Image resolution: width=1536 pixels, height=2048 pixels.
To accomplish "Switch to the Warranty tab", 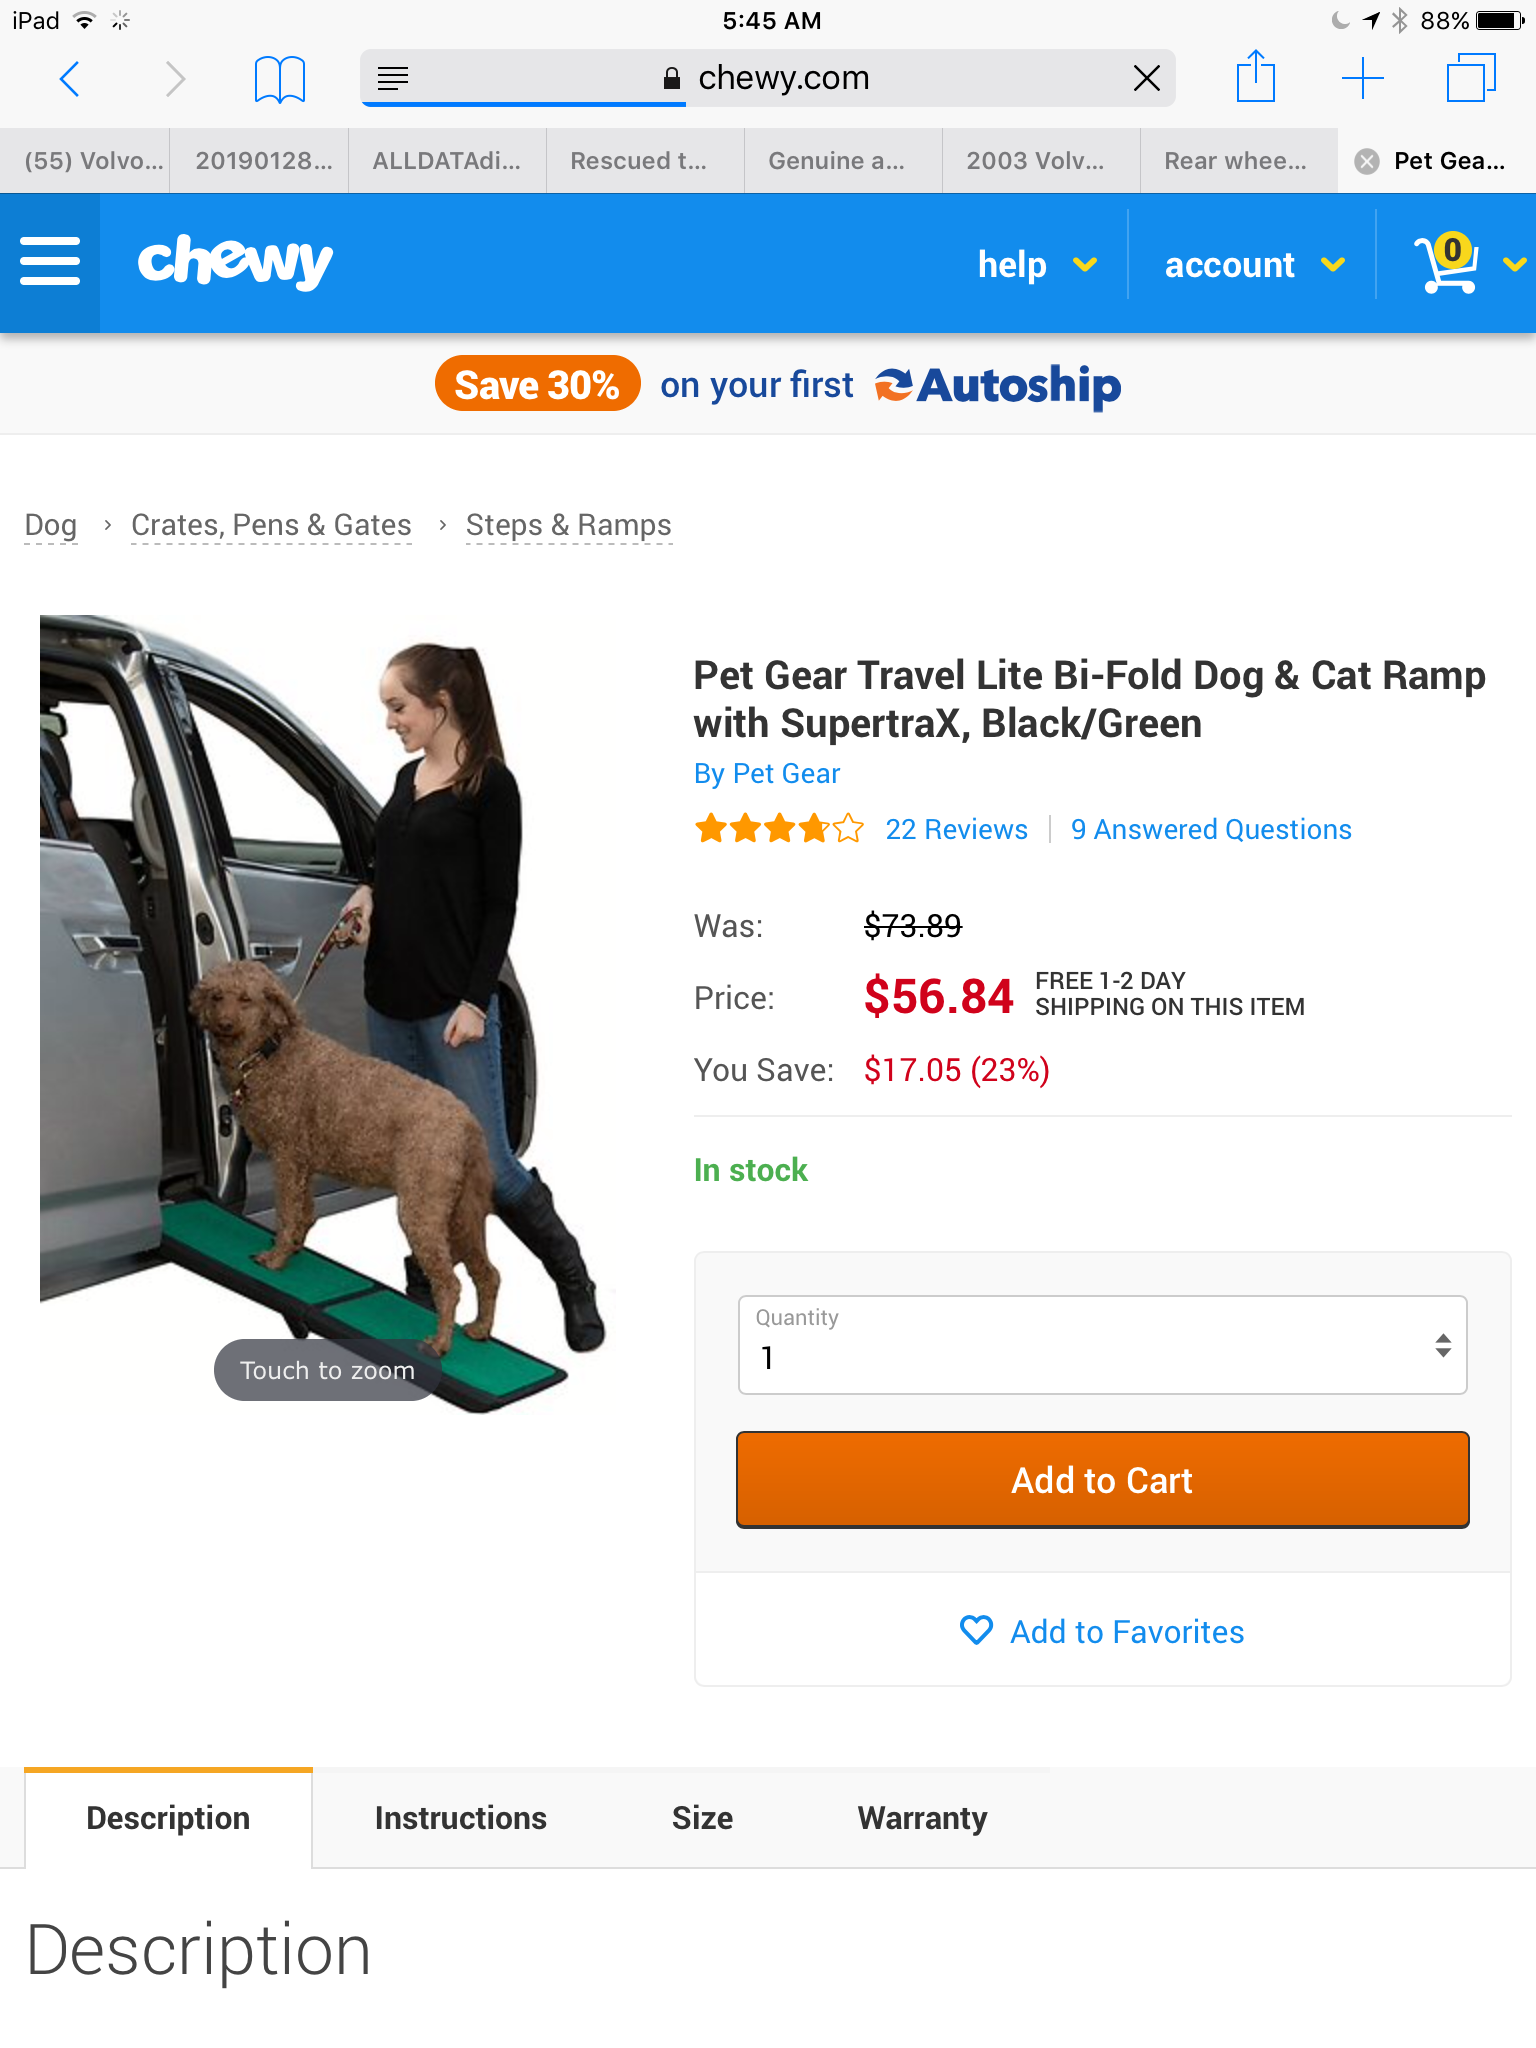I will (922, 1817).
